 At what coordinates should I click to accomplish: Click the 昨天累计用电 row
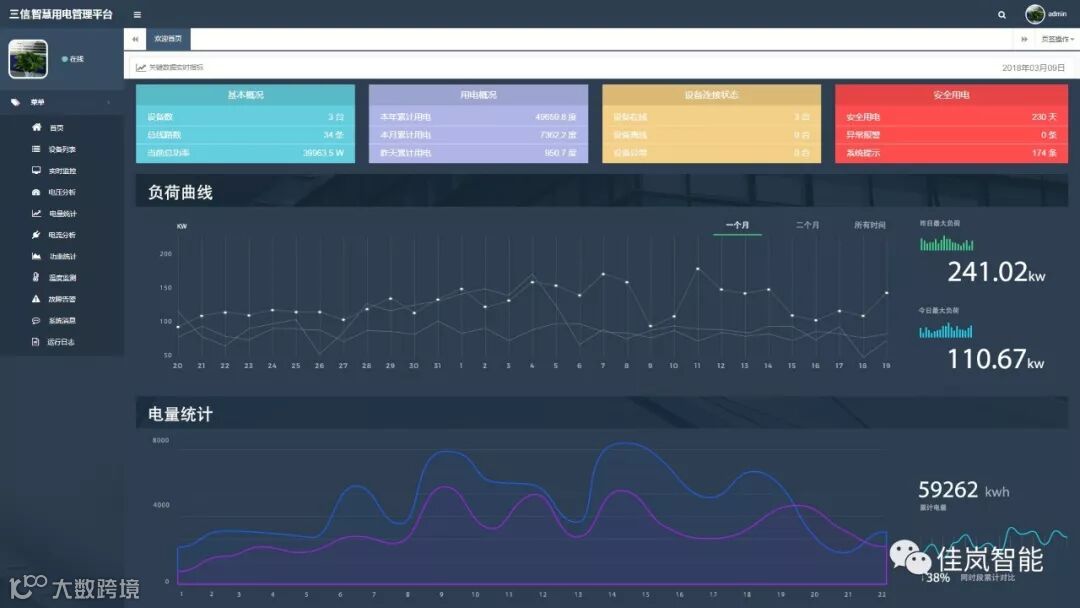point(478,153)
